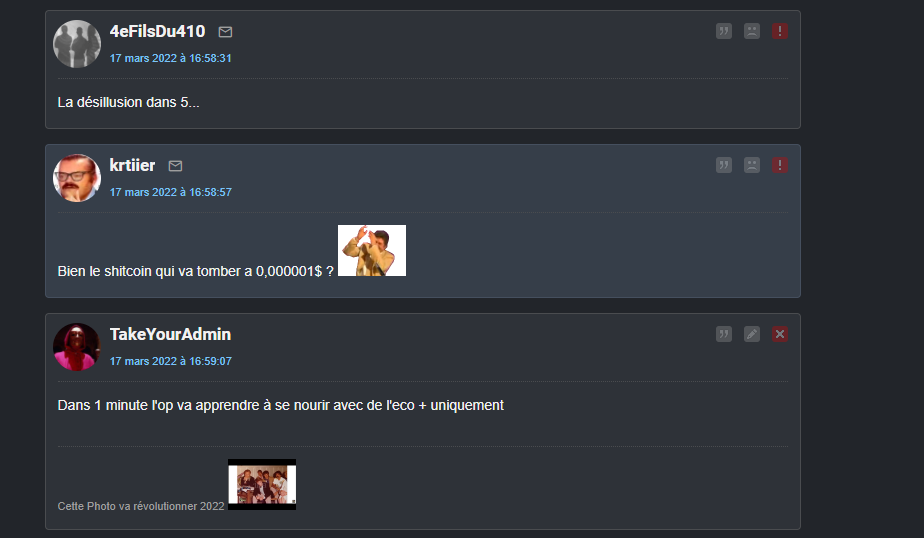Open TakeYourAdmin username profile link

tap(170, 334)
